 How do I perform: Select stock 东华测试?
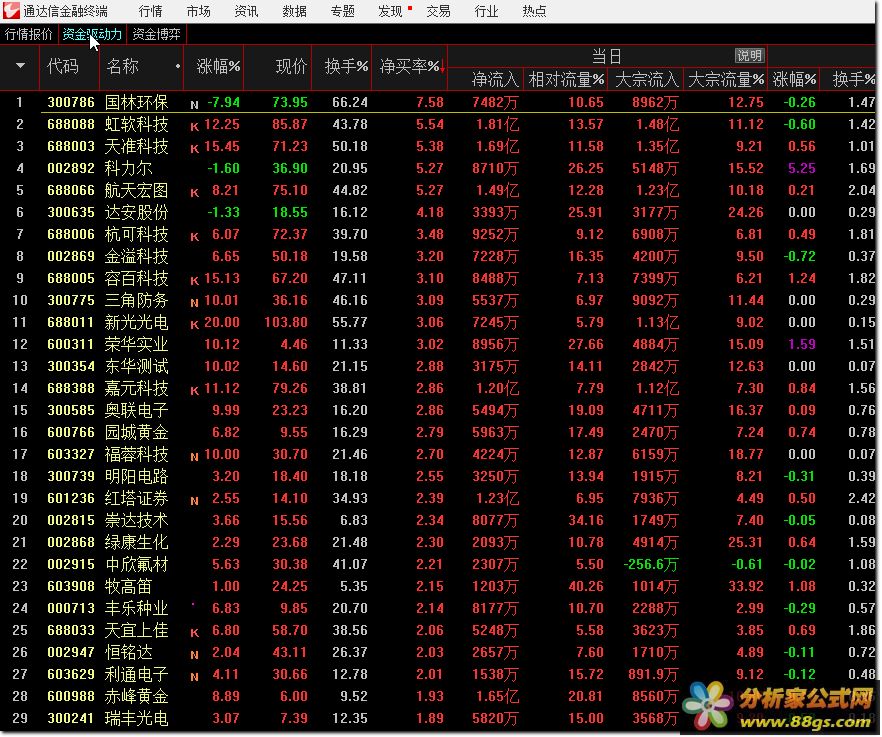(x=137, y=366)
